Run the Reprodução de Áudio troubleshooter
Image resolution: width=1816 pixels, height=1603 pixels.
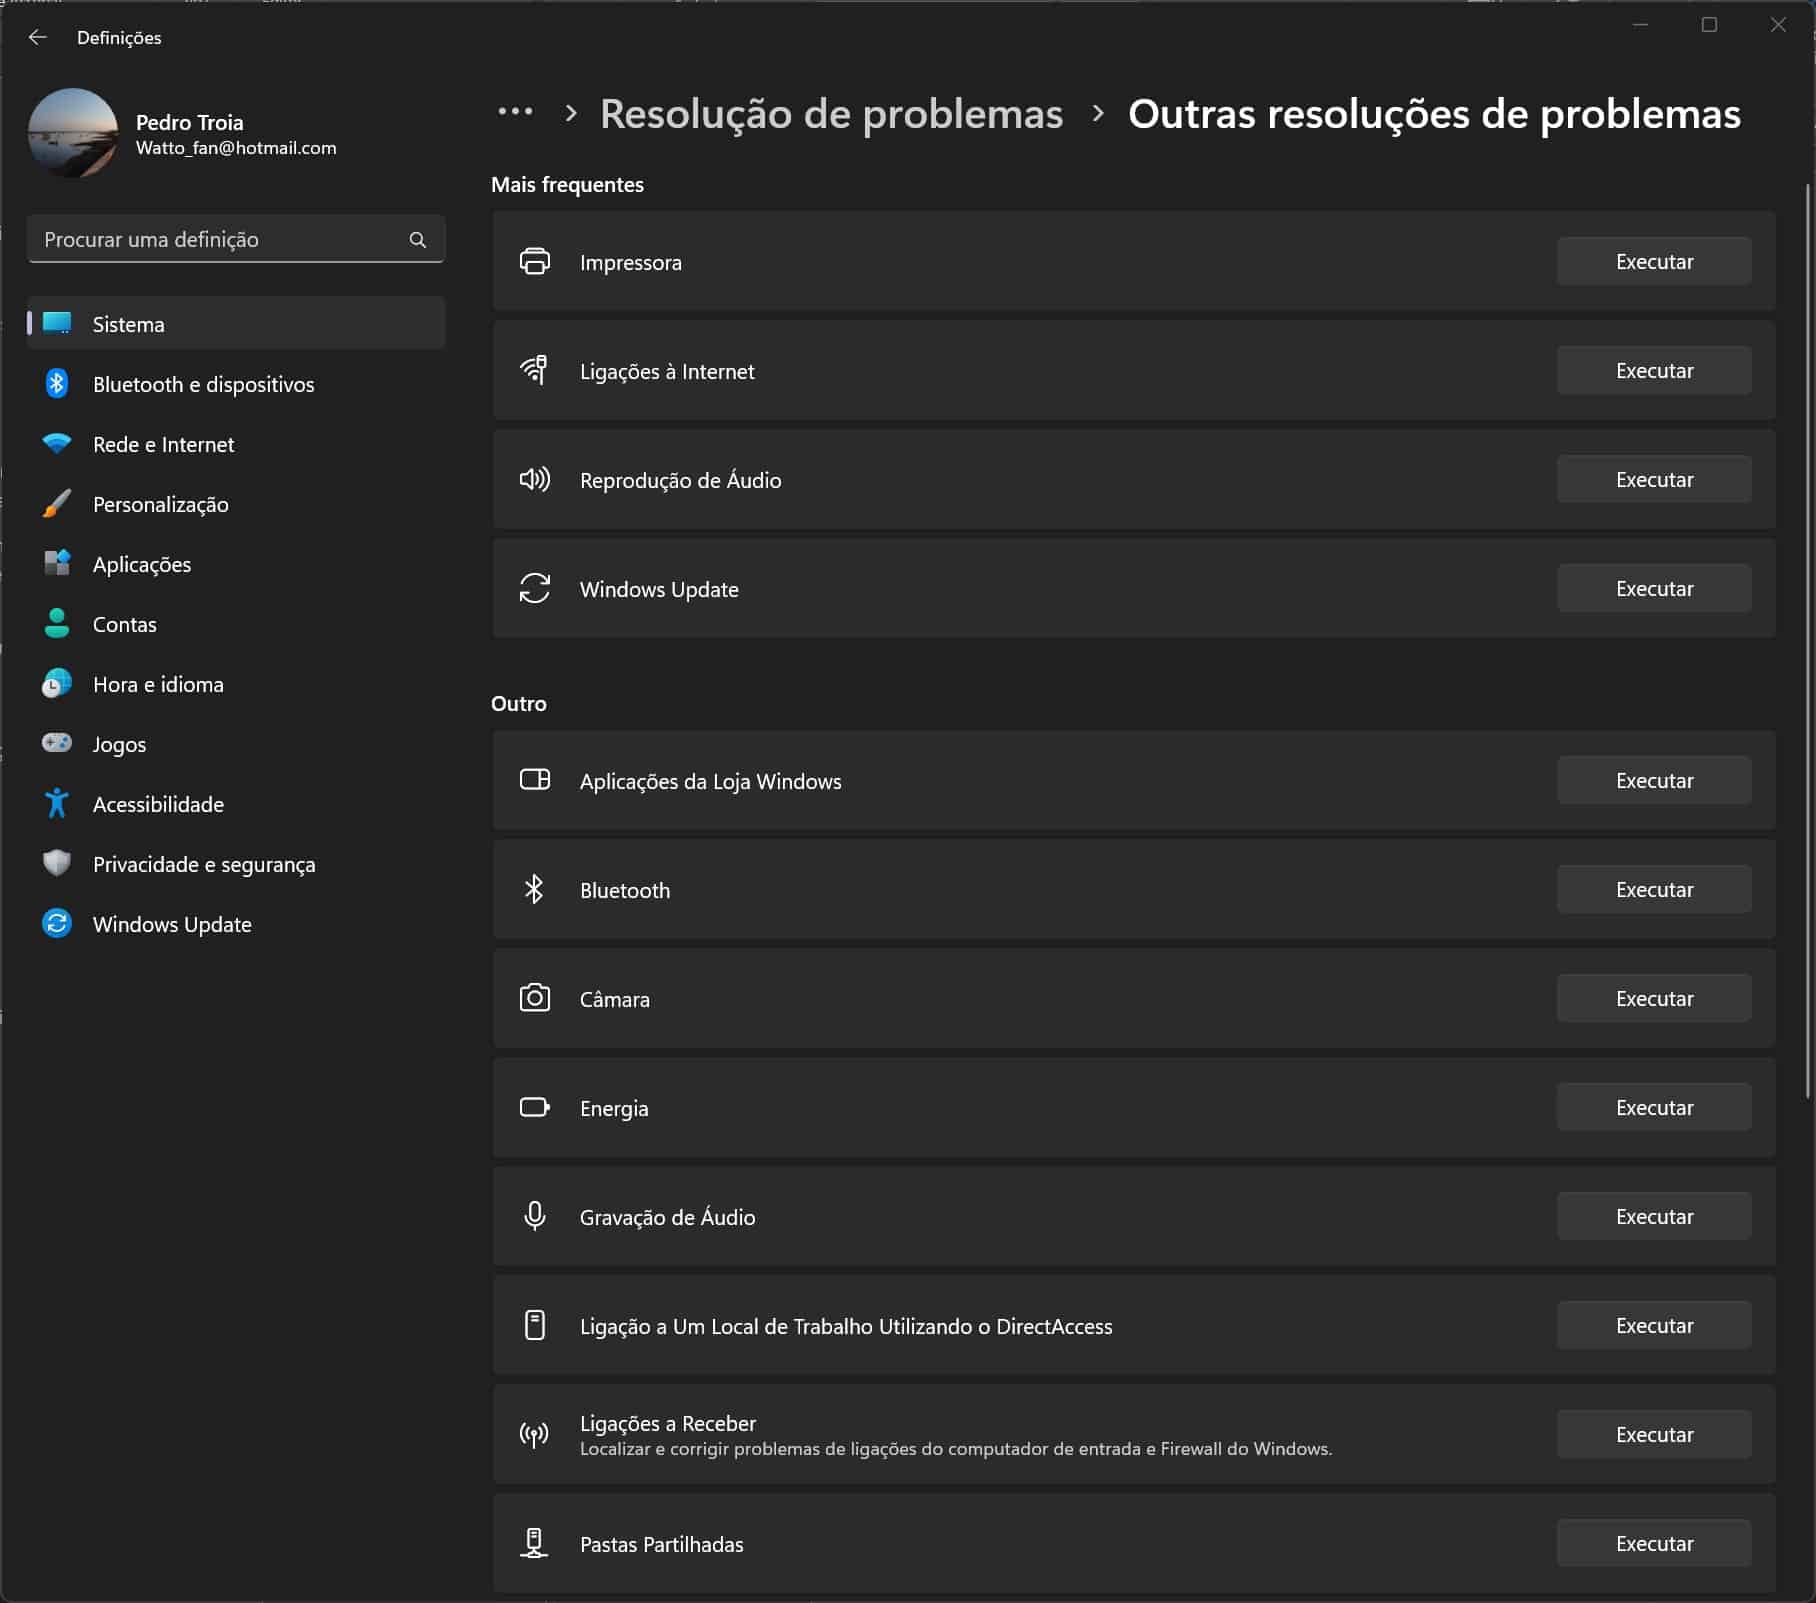click(x=1653, y=480)
